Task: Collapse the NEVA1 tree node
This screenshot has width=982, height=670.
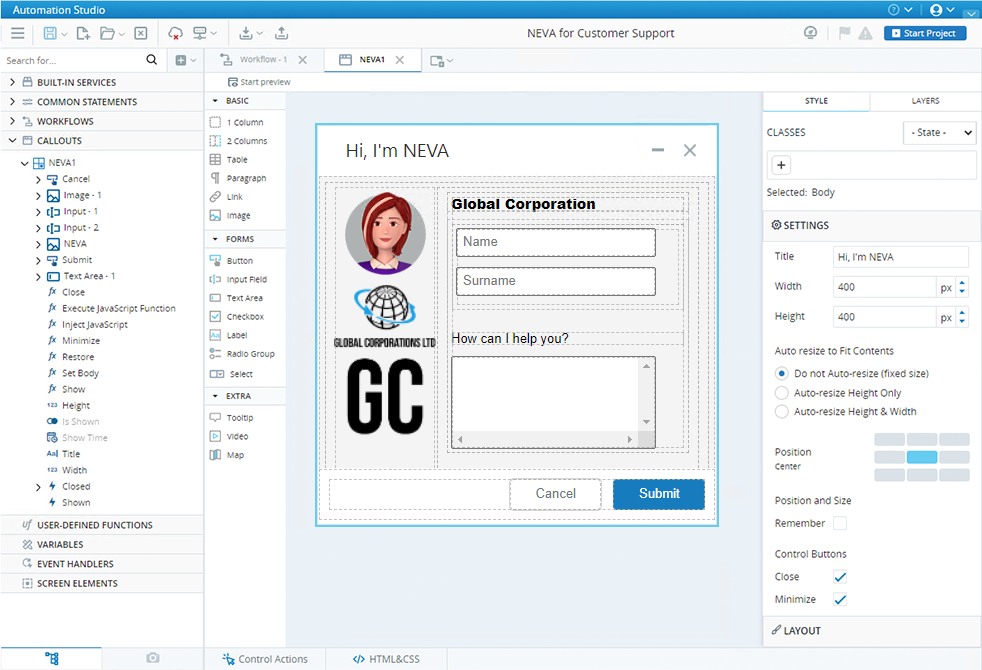Action: click(24, 163)
